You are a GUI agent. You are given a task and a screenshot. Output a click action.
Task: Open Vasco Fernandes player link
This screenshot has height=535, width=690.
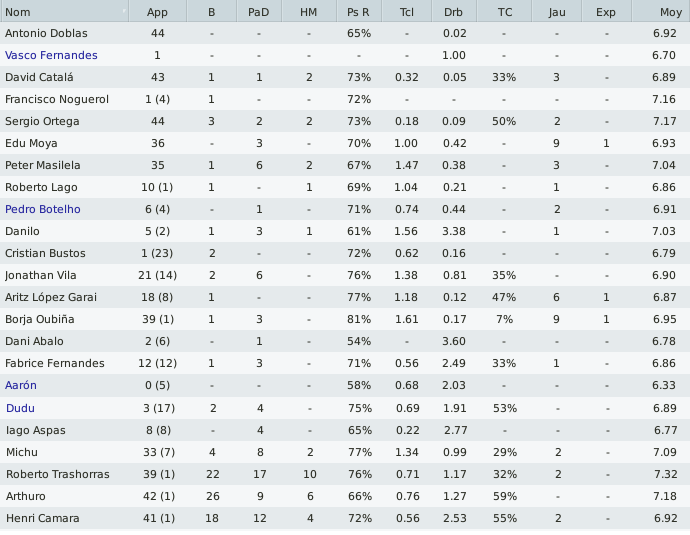(x=51, y=55)
